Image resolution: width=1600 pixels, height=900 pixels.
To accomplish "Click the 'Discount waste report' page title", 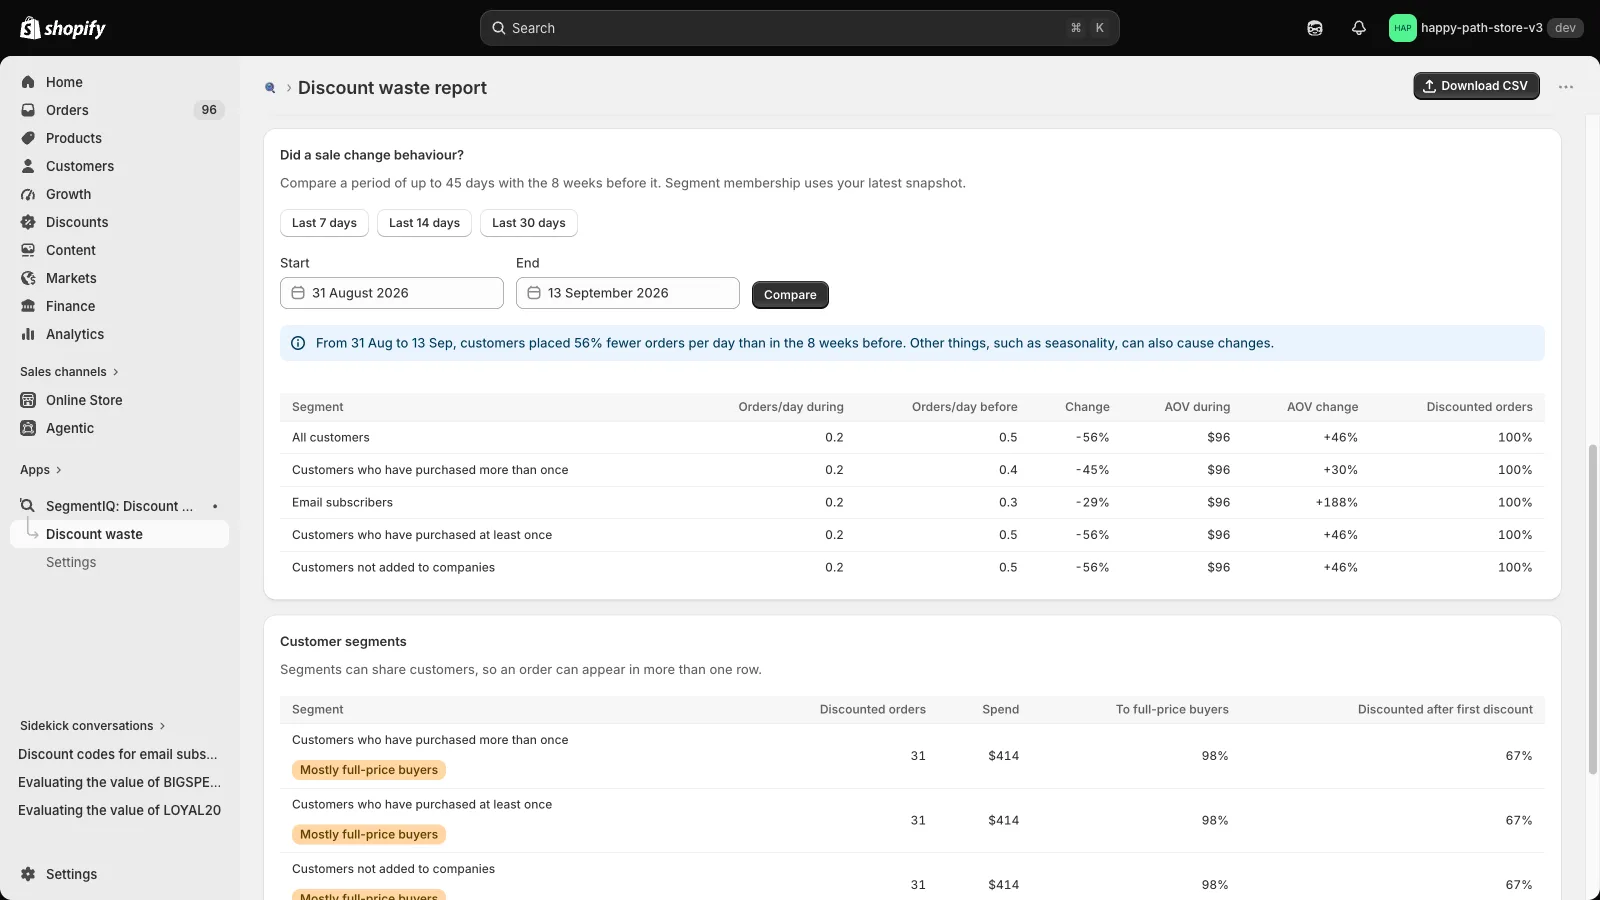I will click(x=392, y=88).
